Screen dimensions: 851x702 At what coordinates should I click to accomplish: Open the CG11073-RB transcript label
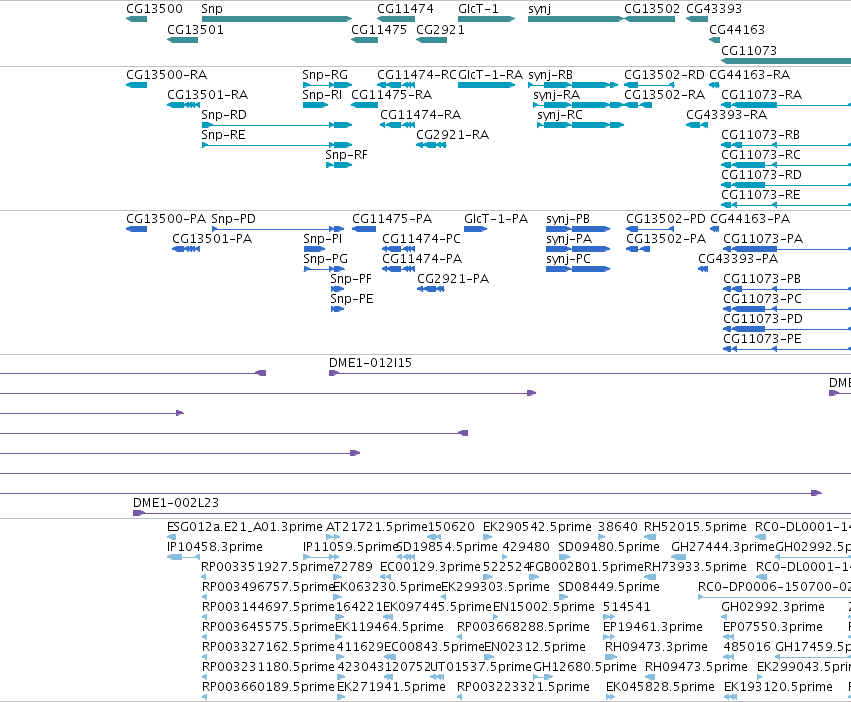point(760,135)
